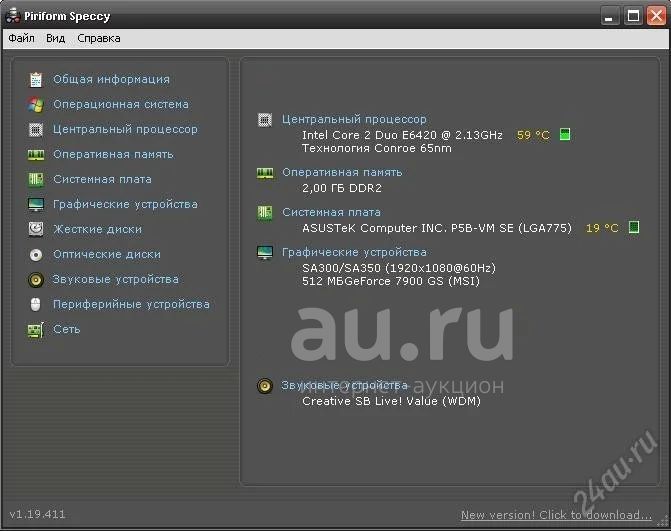Click the motherboard icon in summary panel
The height and width of the screenshot is (531, 671).
[x=265, y=213]
